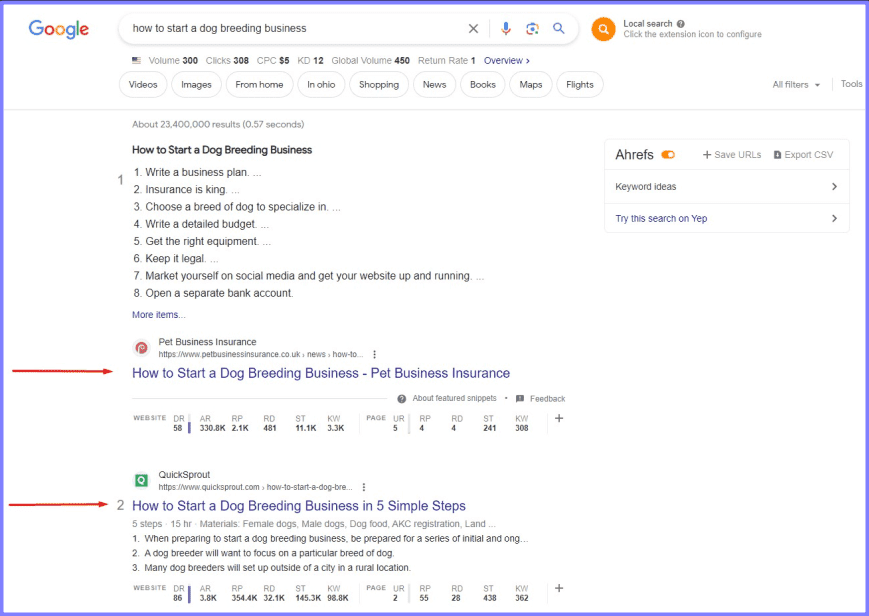Select the Books filter chip
Viewport: 869px width, 616px height.
pyautogui.click(x=483, y=84)
